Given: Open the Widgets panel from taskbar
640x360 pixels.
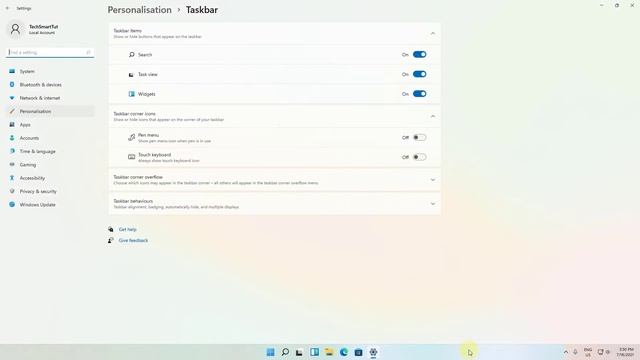Looking at the screenshot, I should 314,352.
